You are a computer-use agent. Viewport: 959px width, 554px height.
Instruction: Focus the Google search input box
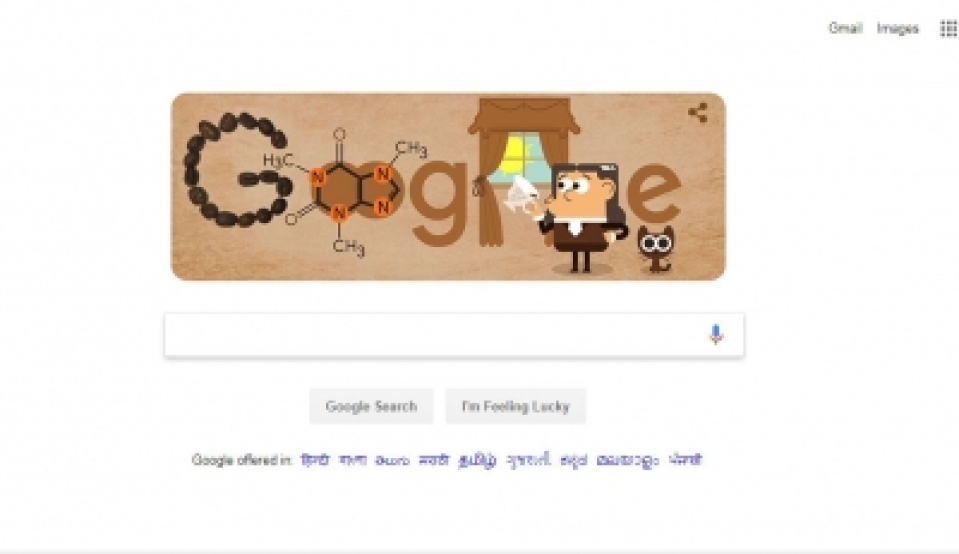click(x=454, y=334)
